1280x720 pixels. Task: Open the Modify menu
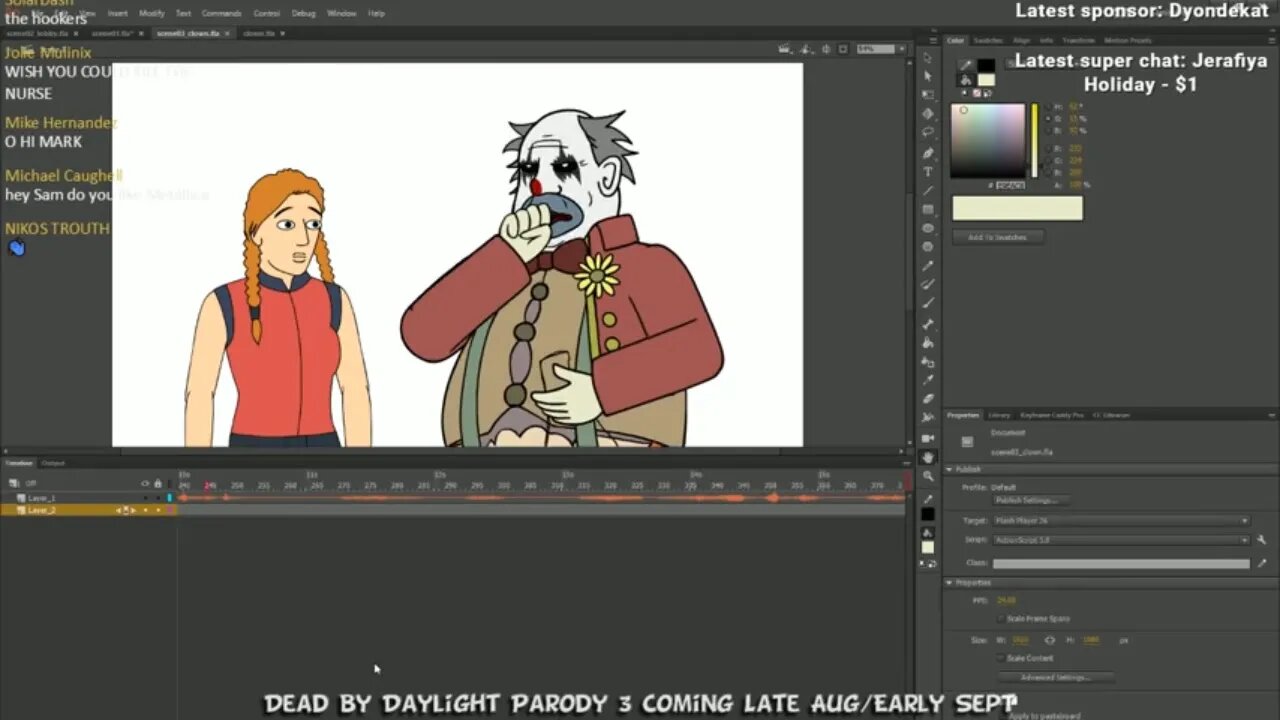tap(152, 13)
